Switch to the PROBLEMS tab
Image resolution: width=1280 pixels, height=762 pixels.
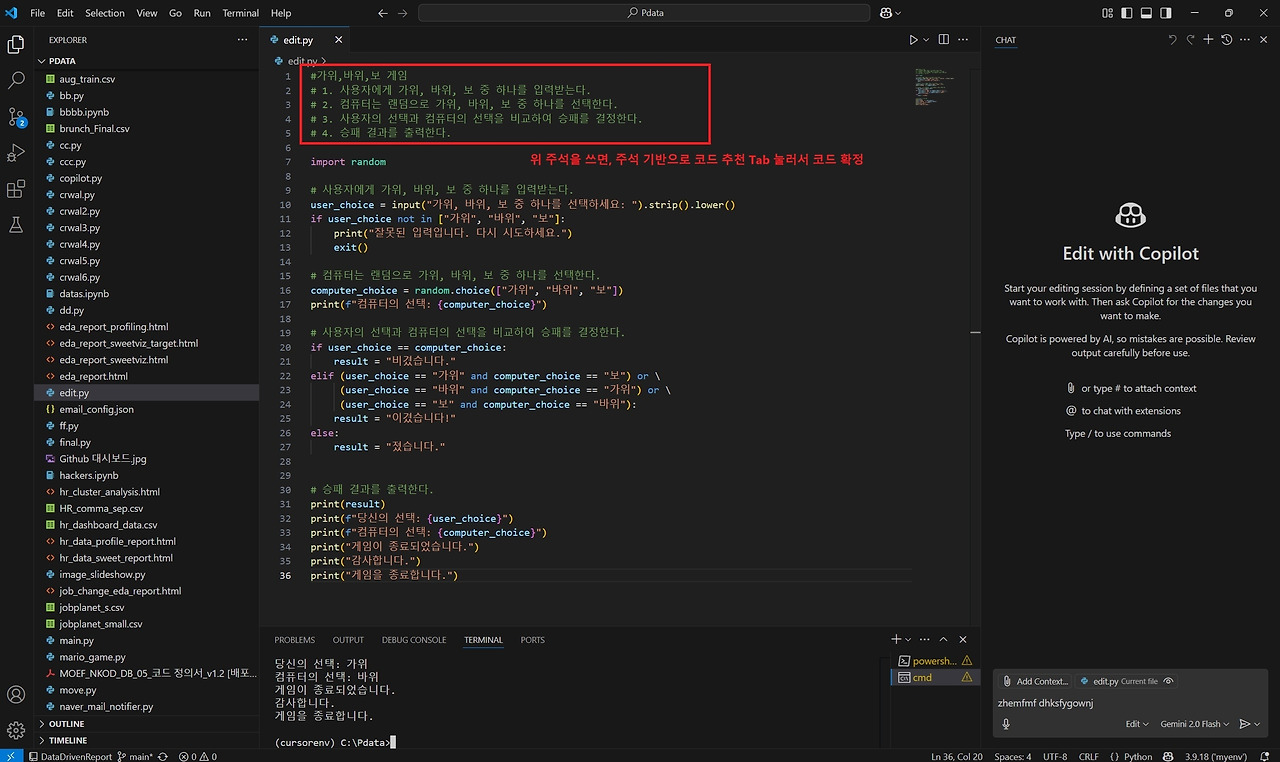[294, 639]
